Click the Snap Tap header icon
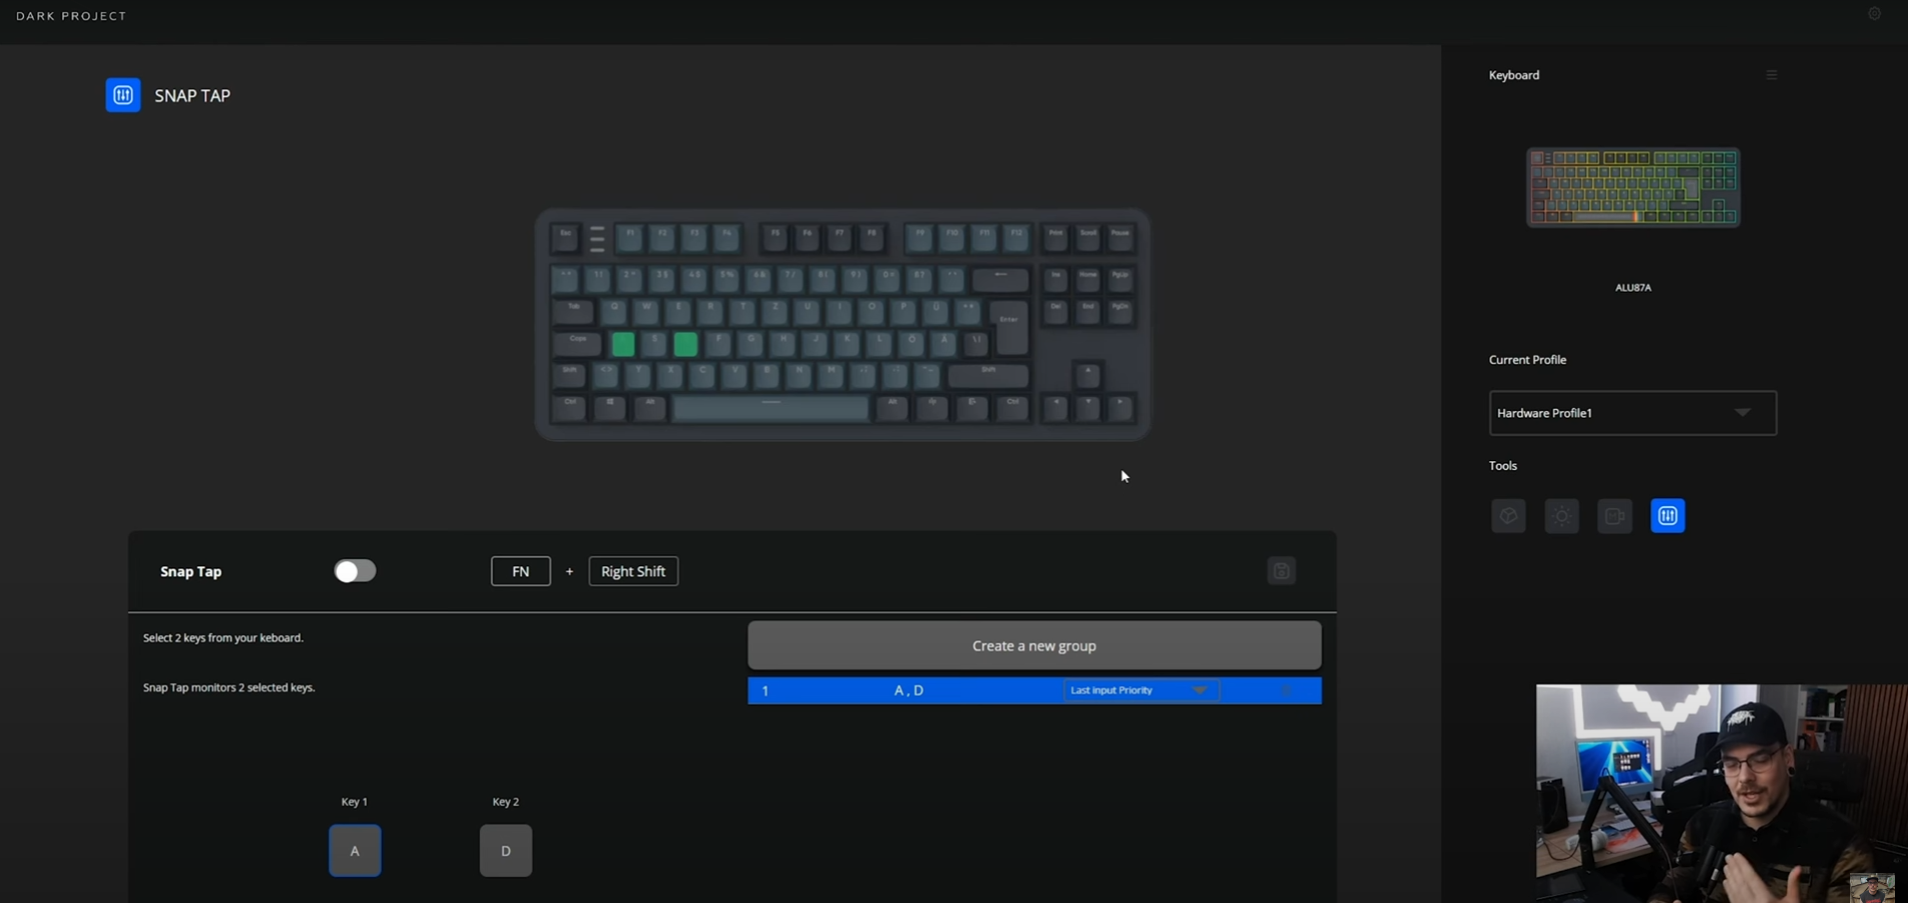The height and width of the screenshot is (903, 1908). [123, 95]
